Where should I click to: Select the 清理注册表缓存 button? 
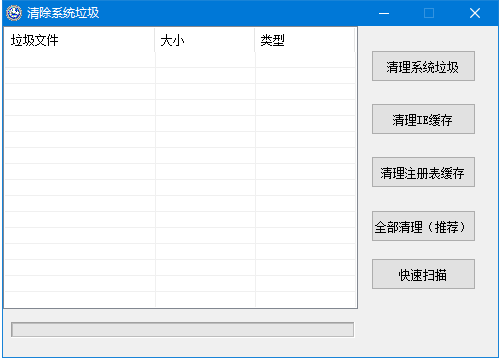coord(423,172)
